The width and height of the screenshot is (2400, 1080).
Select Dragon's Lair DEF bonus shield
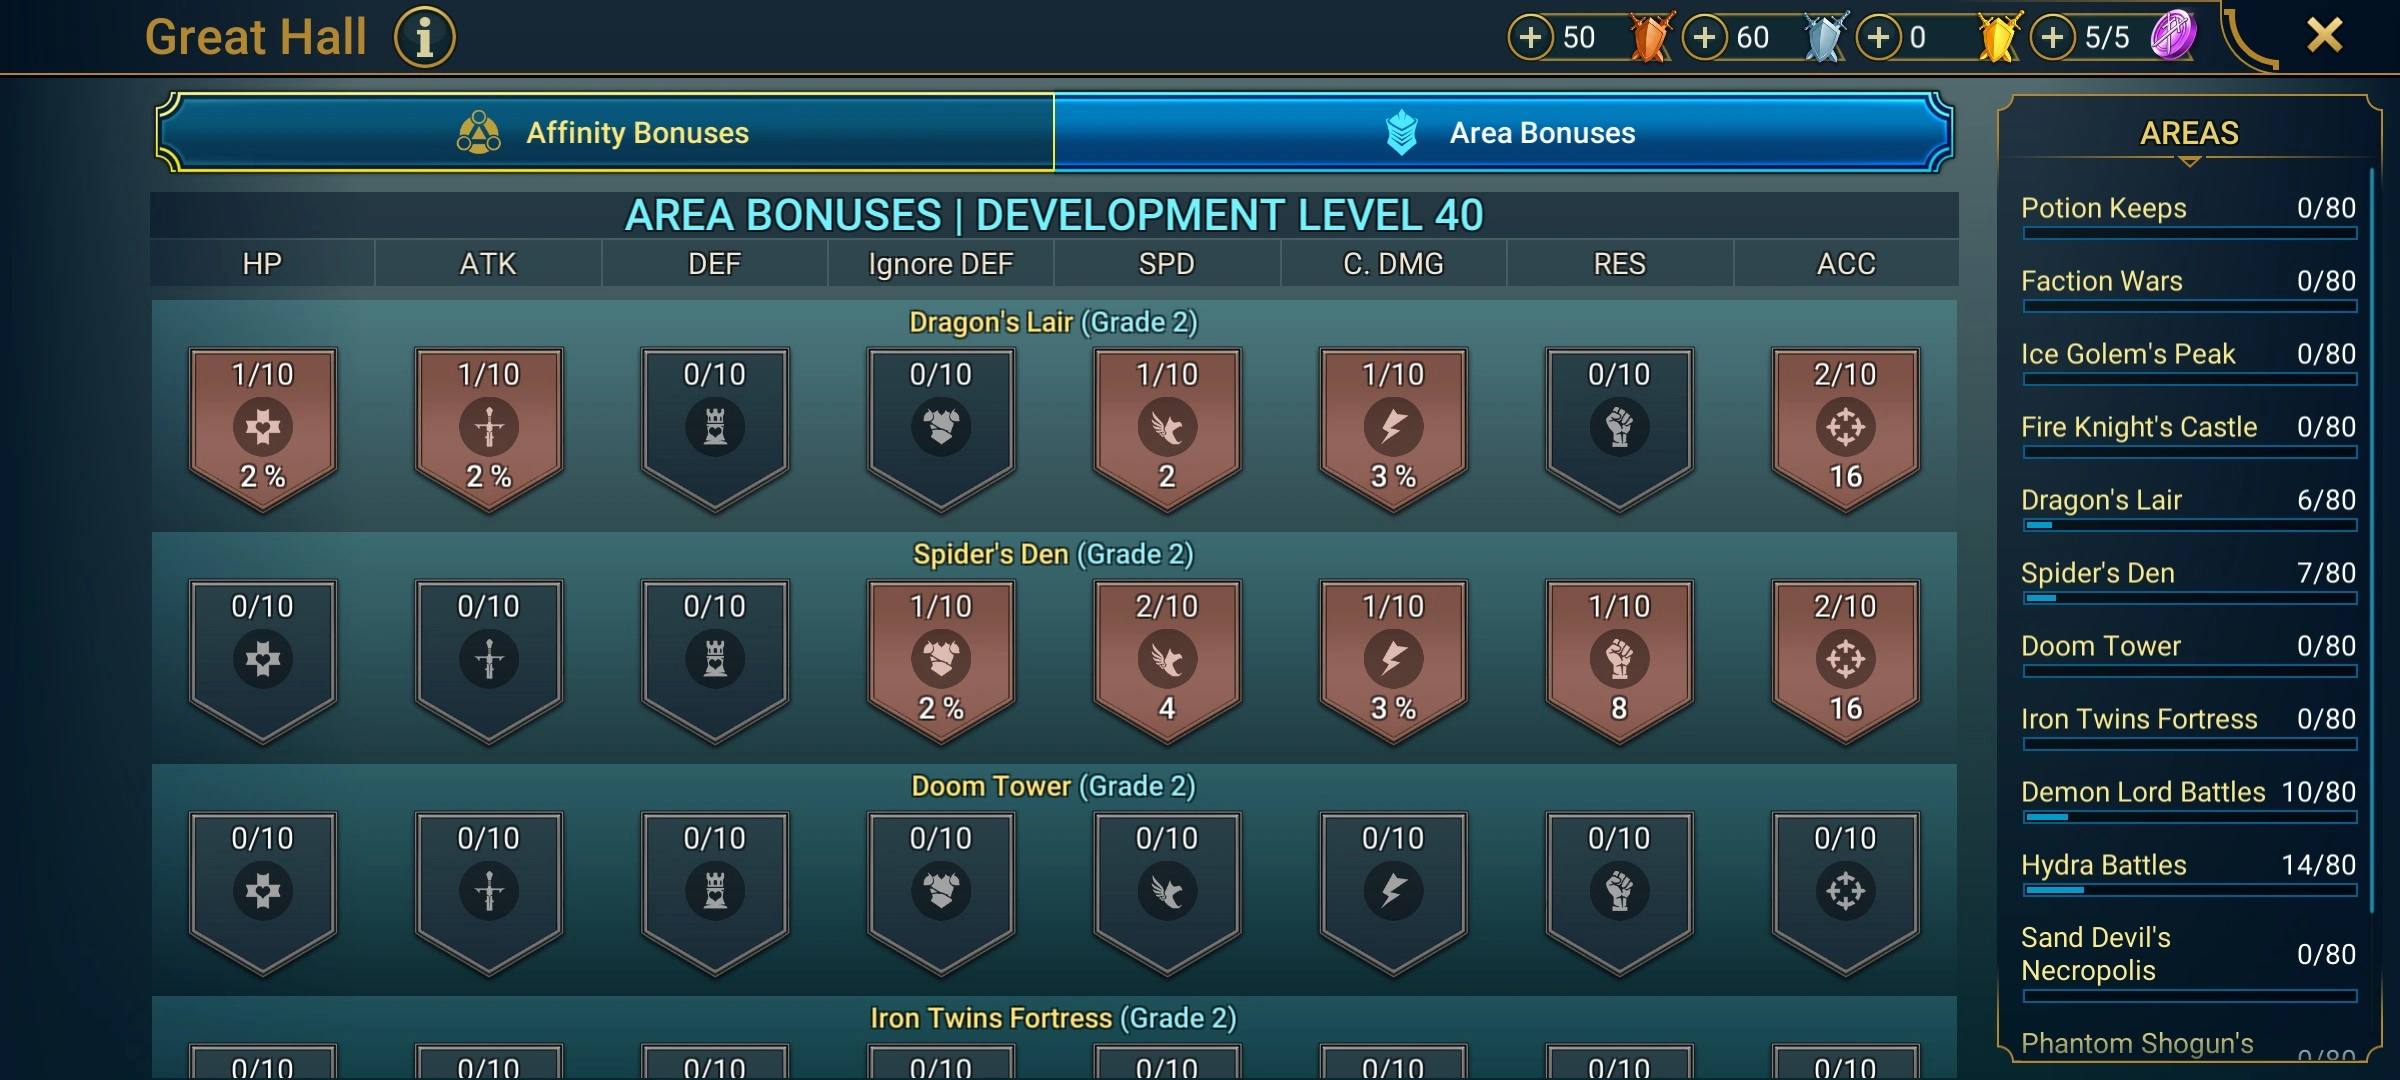point(715,428)
